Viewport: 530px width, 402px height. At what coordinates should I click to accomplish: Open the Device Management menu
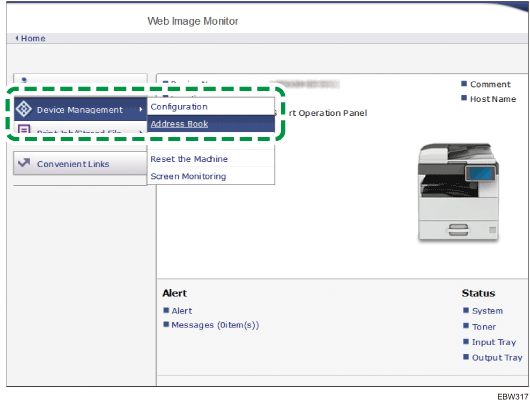click(80, 109)
